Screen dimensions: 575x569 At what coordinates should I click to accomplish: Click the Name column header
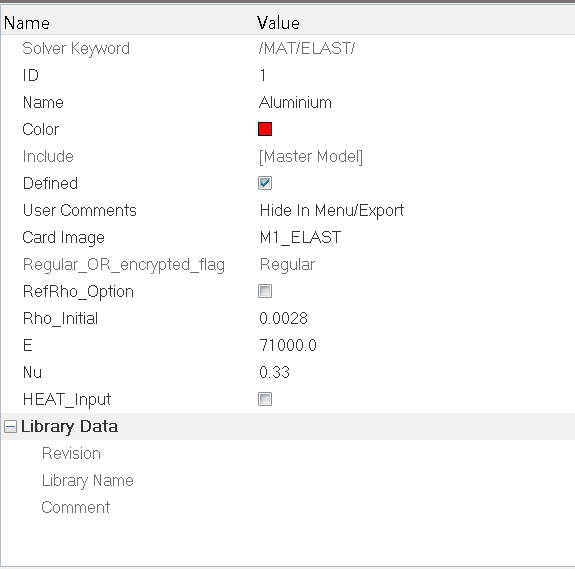pyautogui.click(x=27, y=23)
